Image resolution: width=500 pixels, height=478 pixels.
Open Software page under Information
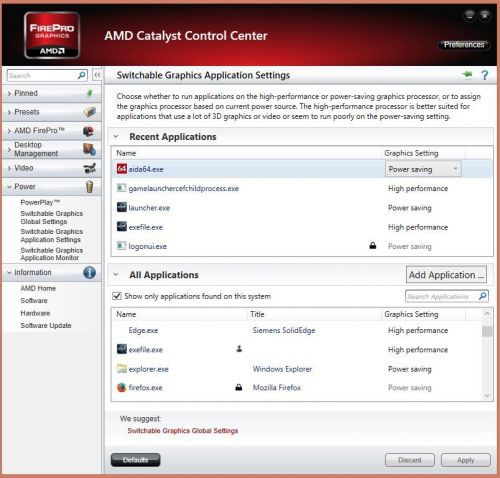(x=34, y=300)
